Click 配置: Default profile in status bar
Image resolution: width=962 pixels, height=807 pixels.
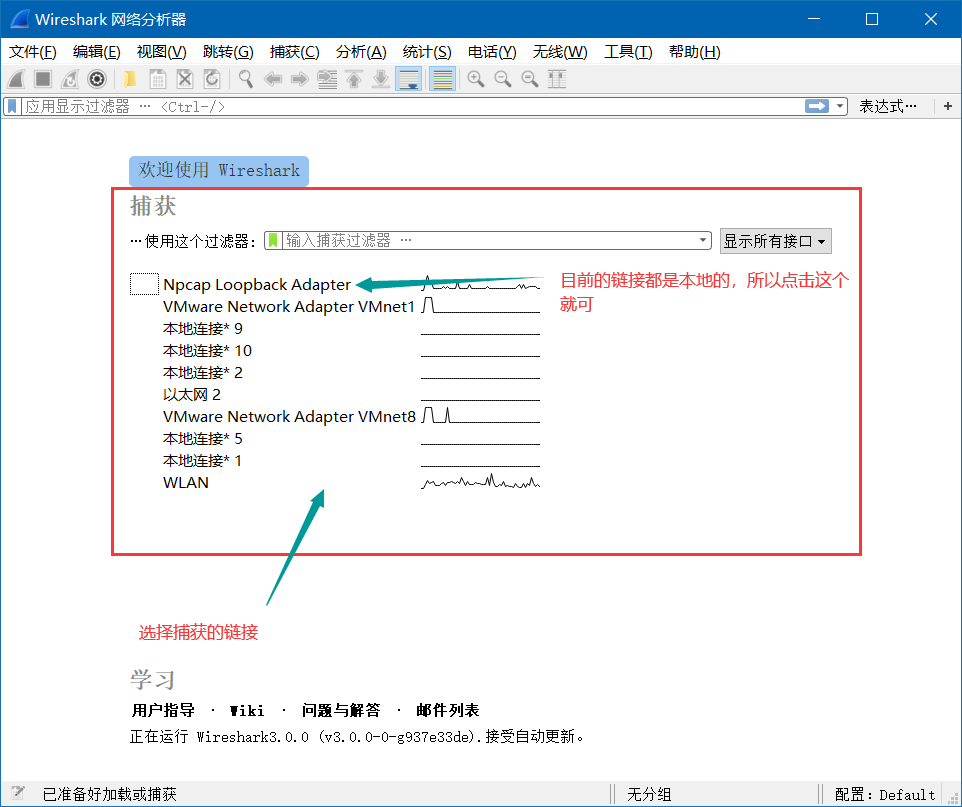tap(885, 795)
